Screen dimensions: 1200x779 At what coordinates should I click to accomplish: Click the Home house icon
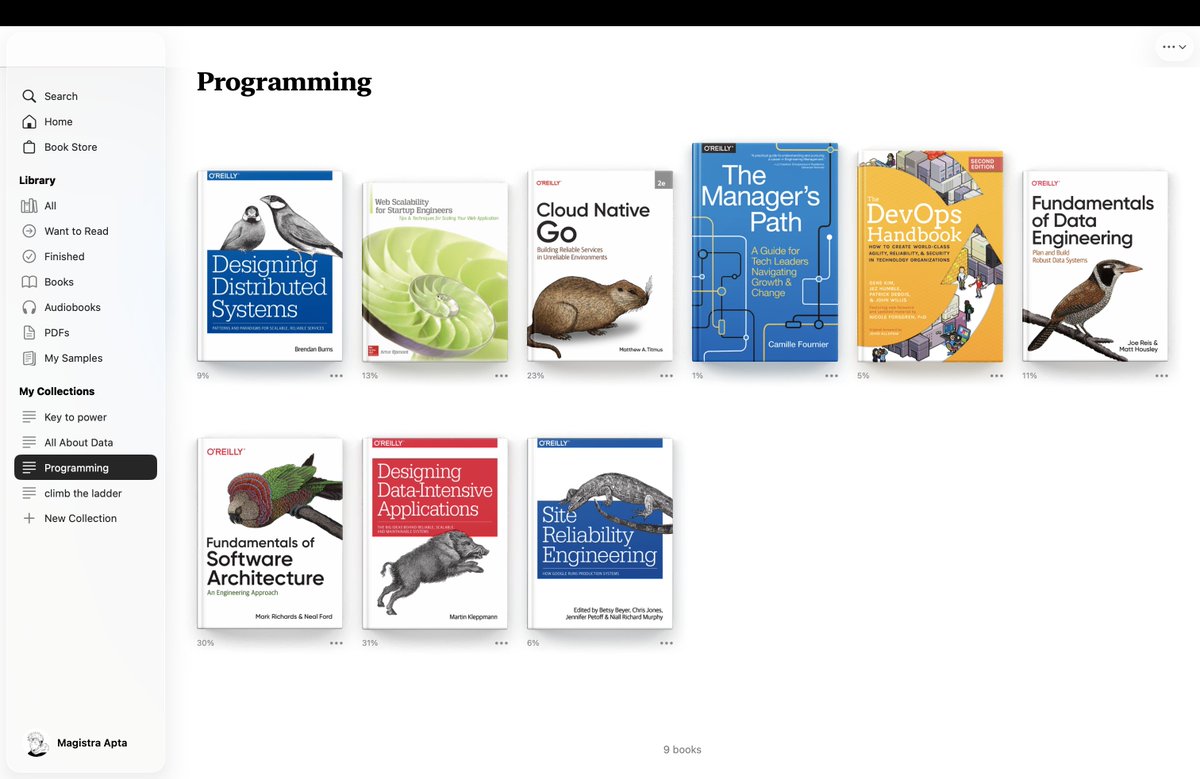[29, 122]
